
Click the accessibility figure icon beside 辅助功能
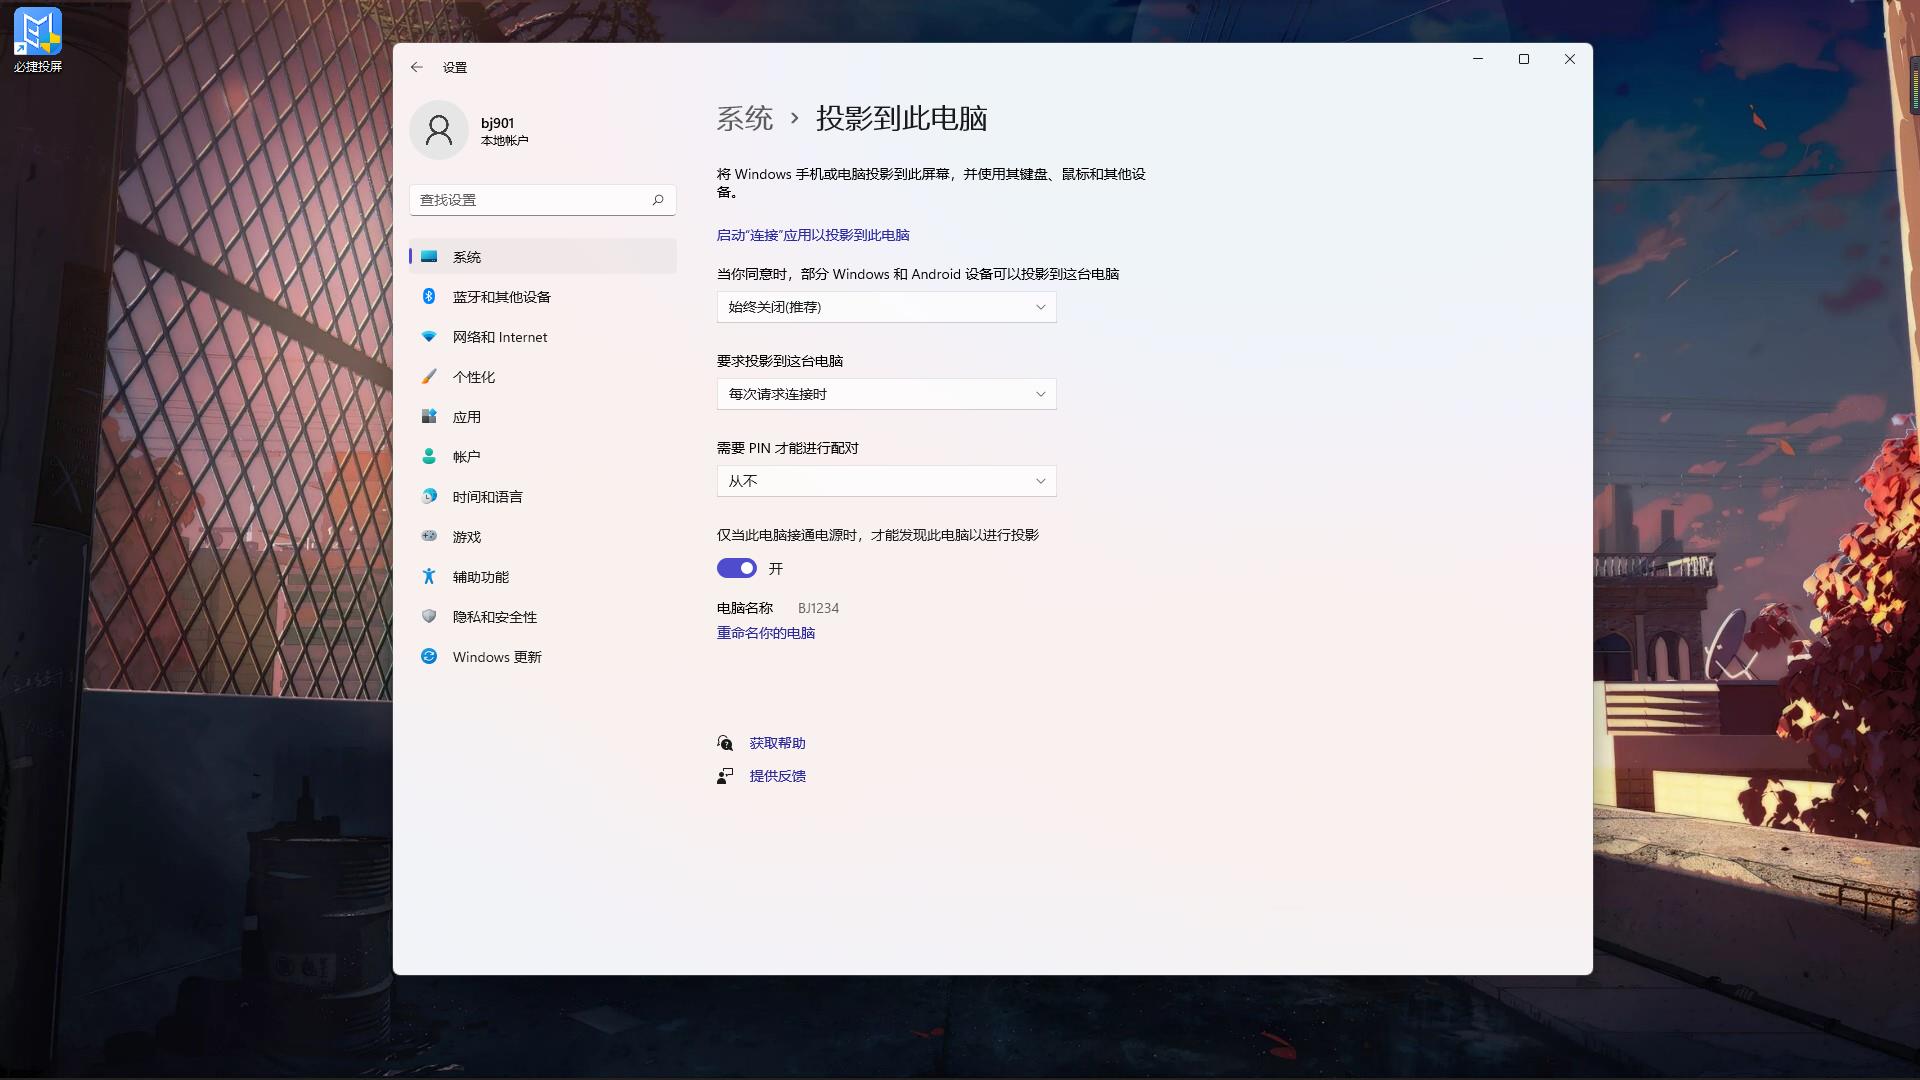tap(429, 576)
